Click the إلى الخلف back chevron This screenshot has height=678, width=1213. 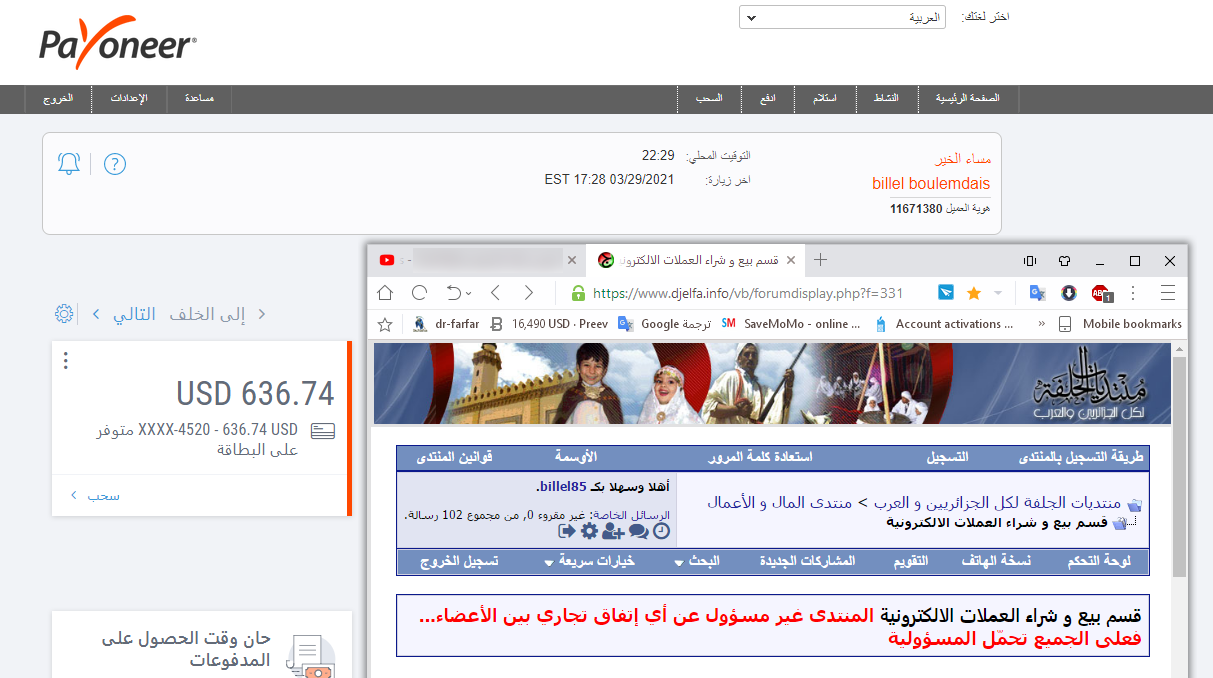pyautogui.click(x=262, y=314)
